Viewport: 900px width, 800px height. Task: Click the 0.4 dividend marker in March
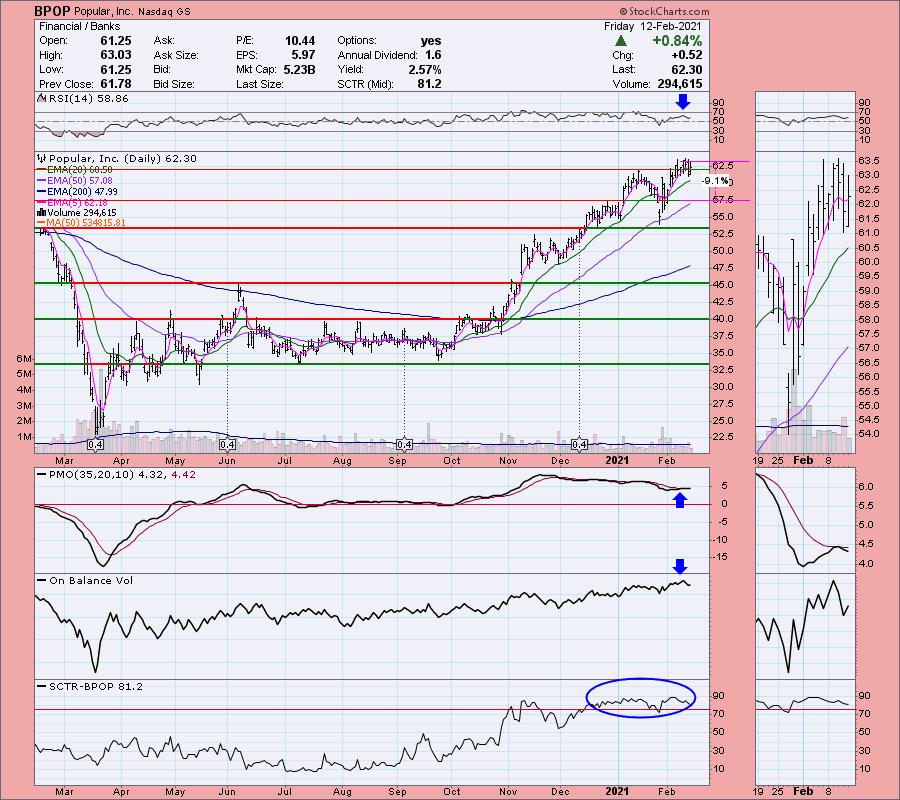click(x=95, y=445)
